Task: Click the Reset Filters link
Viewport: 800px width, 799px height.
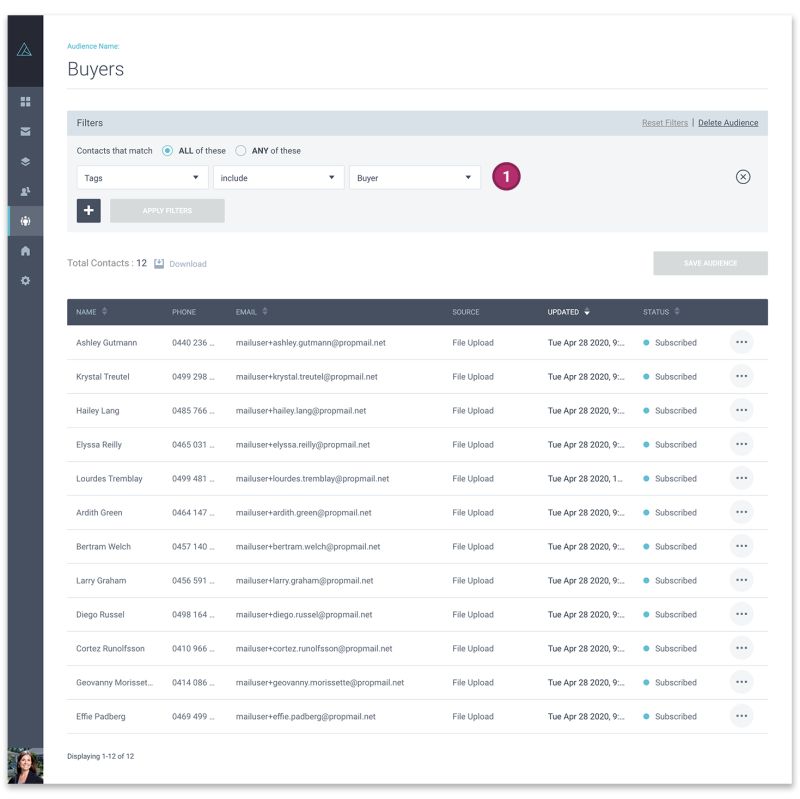Action: click(666, 122)
